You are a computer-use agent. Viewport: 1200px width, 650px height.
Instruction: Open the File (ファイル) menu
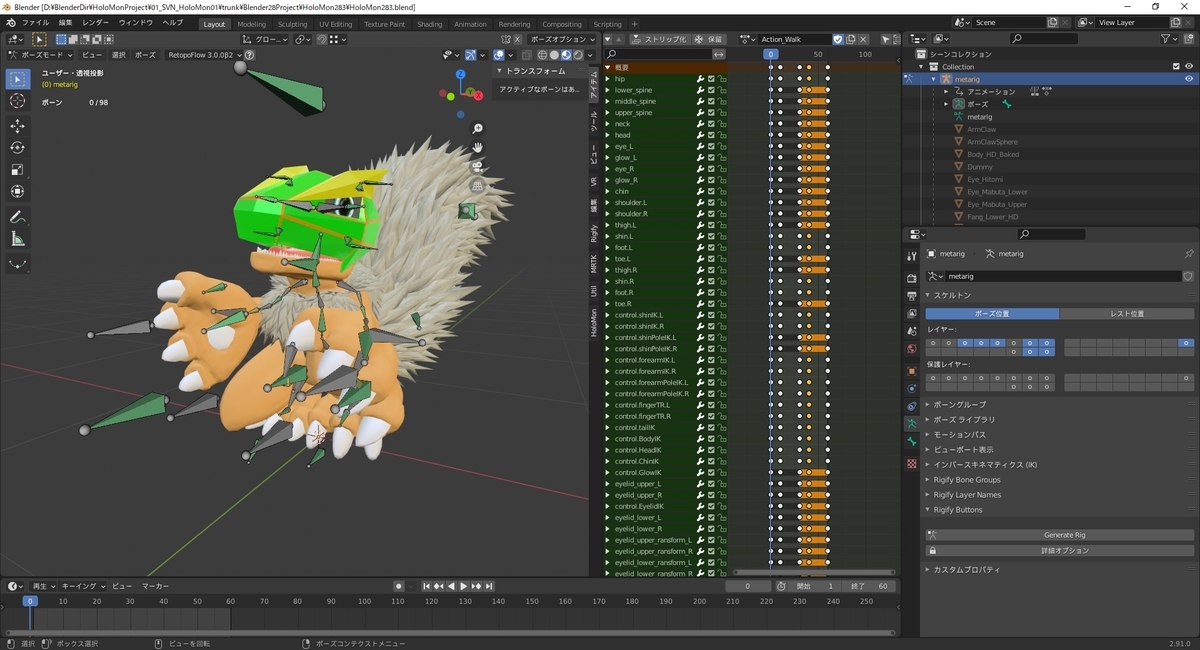point(35,22)
